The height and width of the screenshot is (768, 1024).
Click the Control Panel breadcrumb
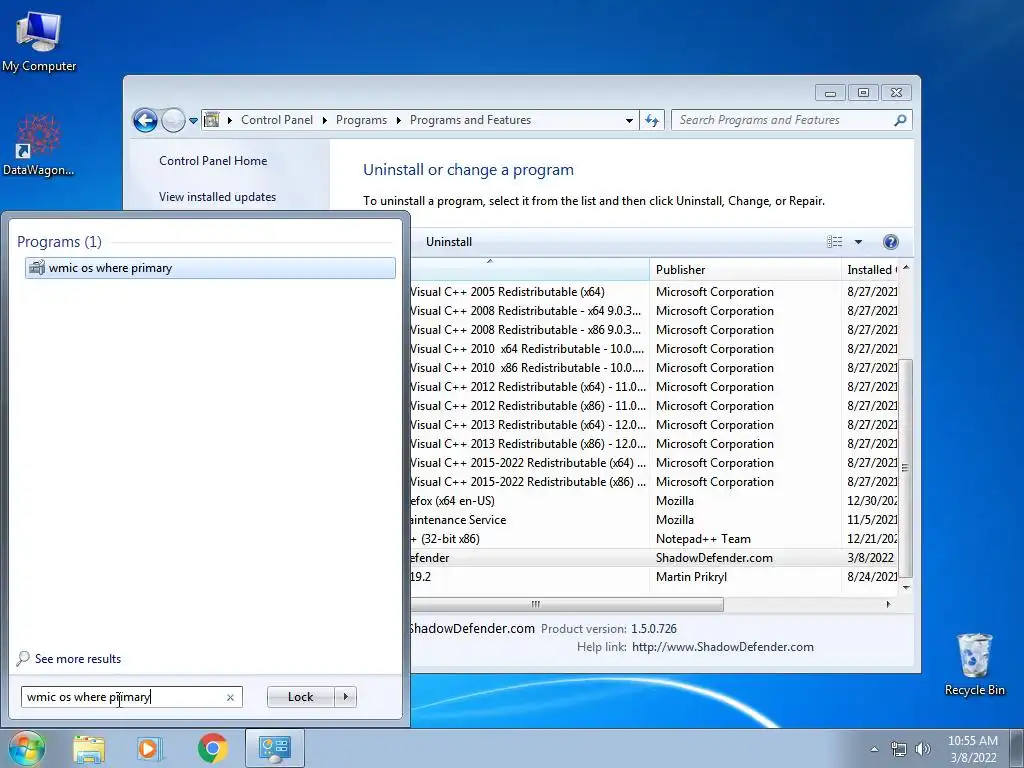(277, 120)
